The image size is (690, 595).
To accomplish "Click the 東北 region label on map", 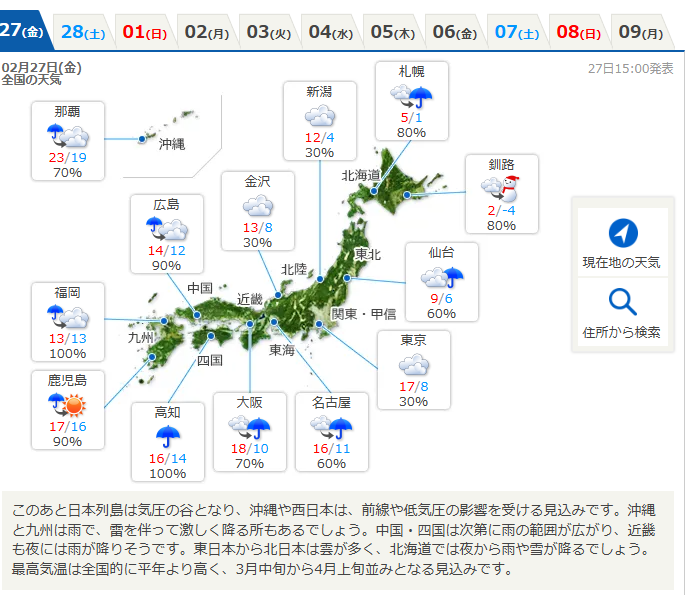I will point(367,254).
